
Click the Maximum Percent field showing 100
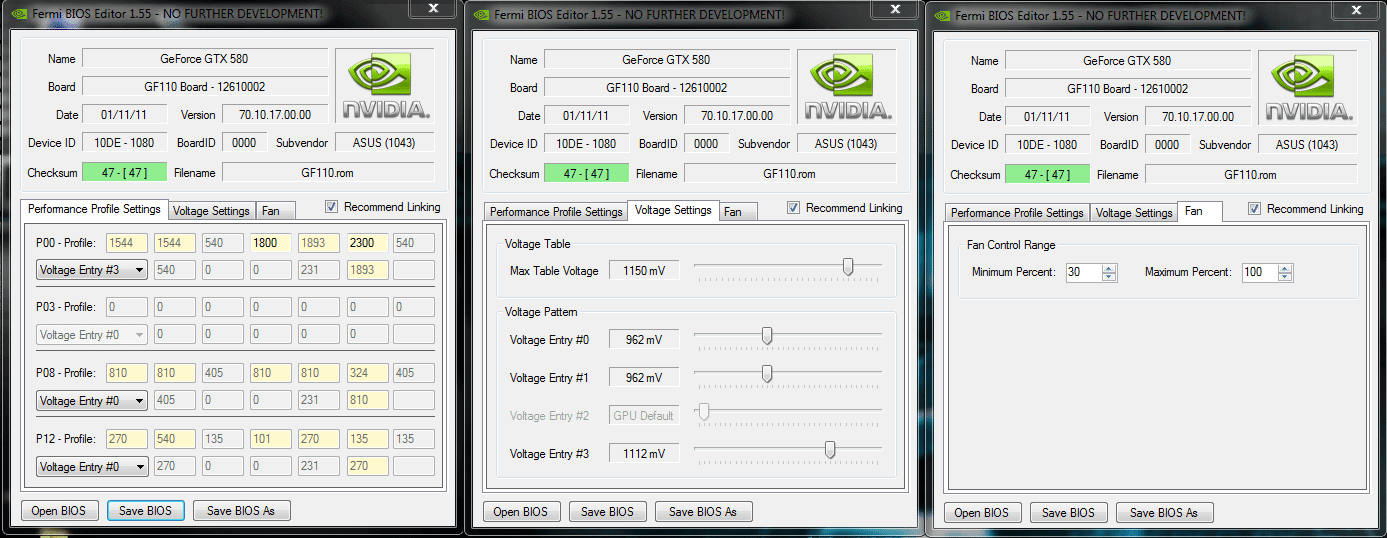1261,272
